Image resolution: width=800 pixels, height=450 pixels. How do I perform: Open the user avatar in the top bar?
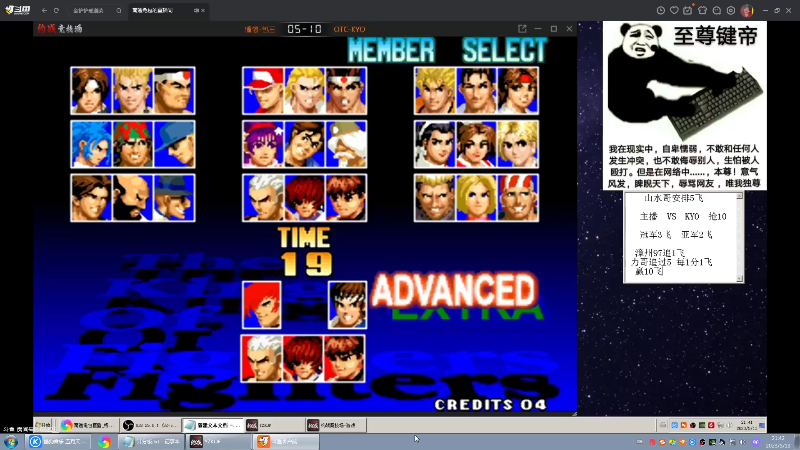pos(747,10)
